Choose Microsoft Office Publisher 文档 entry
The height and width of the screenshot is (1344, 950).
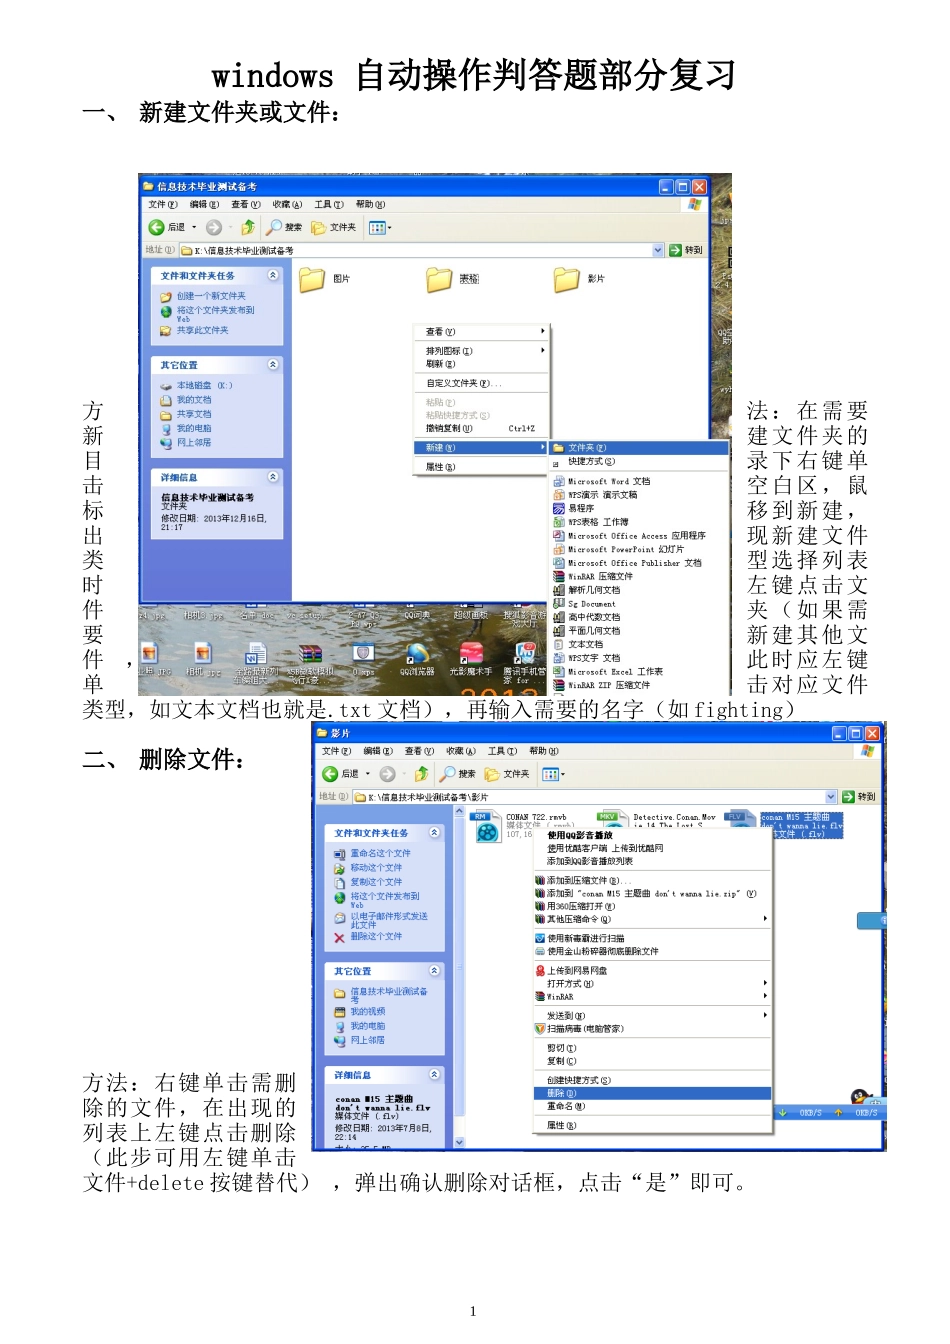(639, 563)
